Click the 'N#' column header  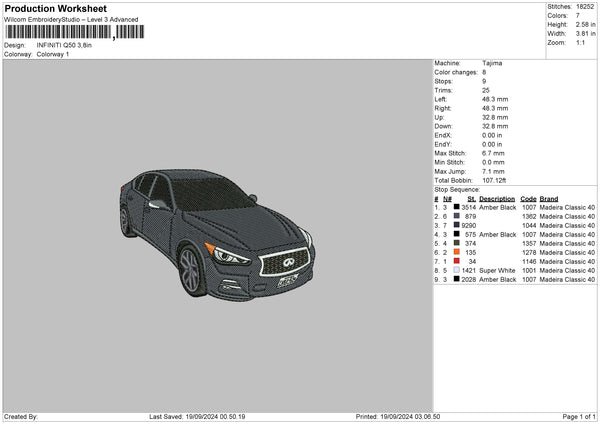point(447,199)
